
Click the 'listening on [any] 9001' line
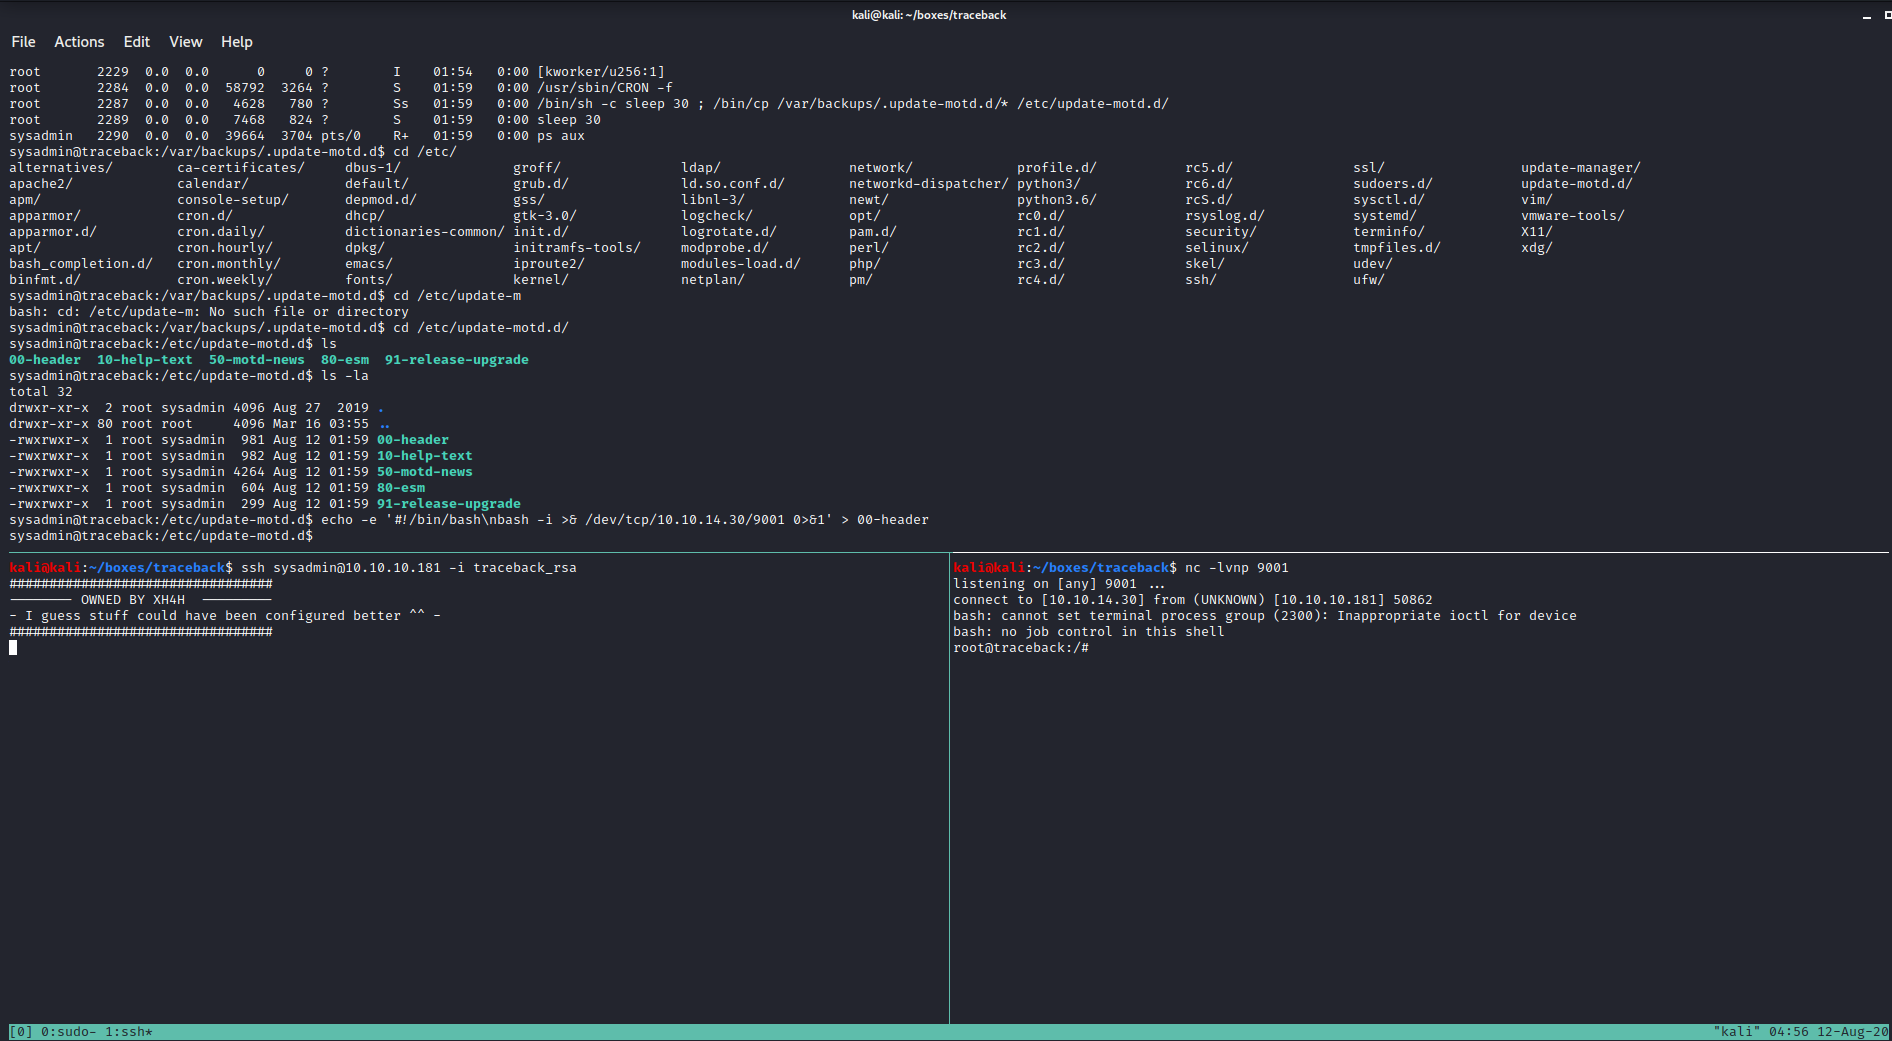click(x=1059, y=584)
